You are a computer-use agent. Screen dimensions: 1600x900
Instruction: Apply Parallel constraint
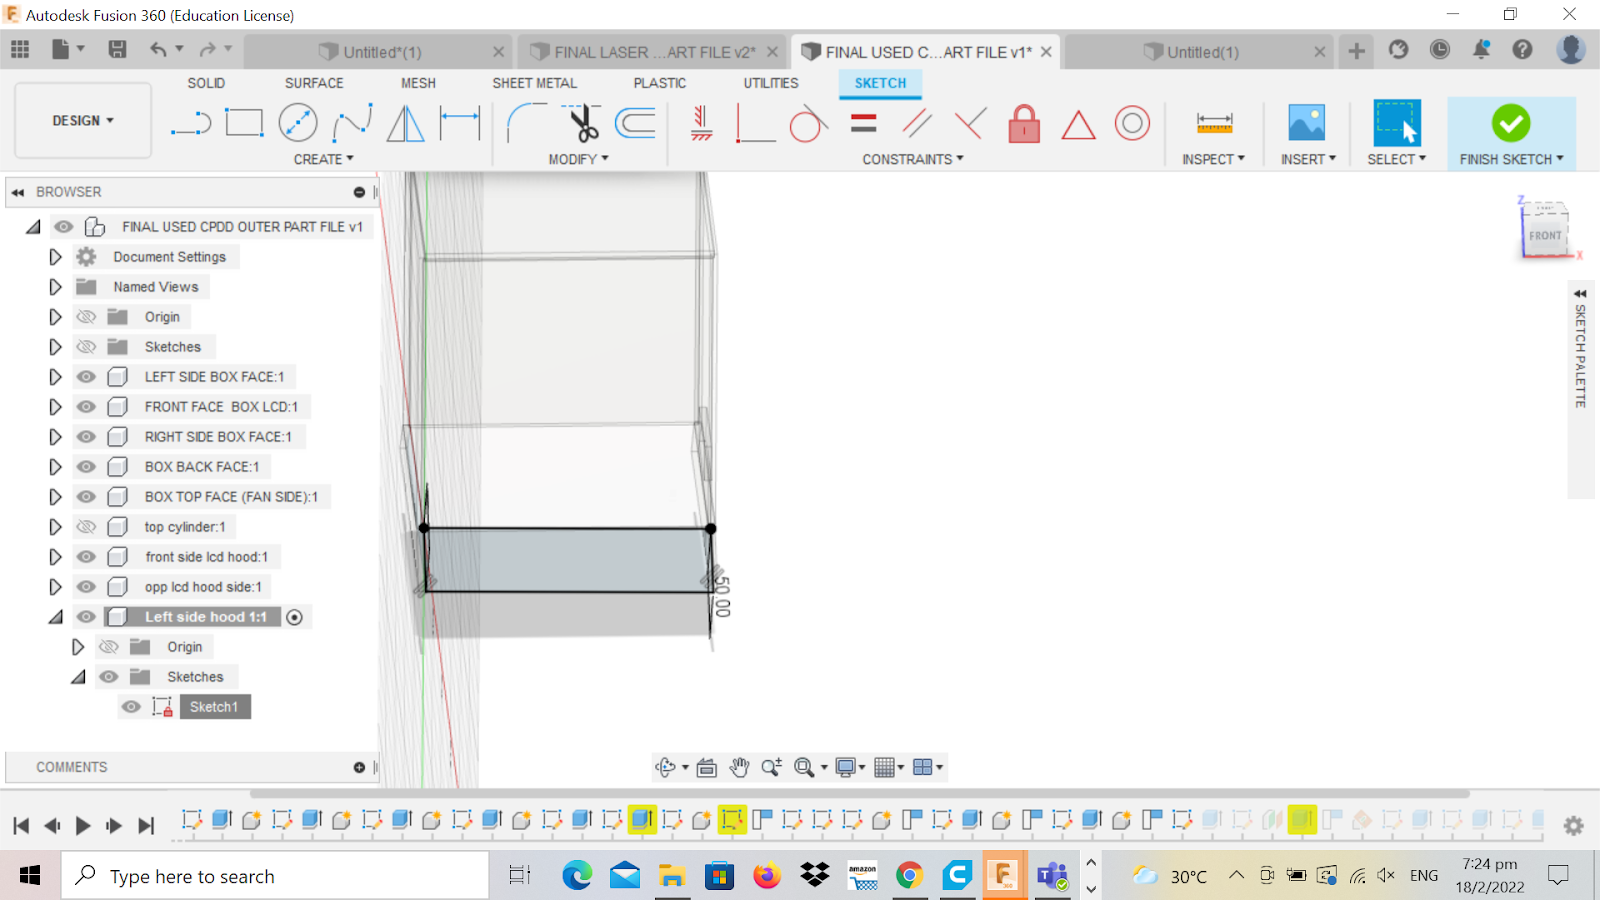(917, 124)
